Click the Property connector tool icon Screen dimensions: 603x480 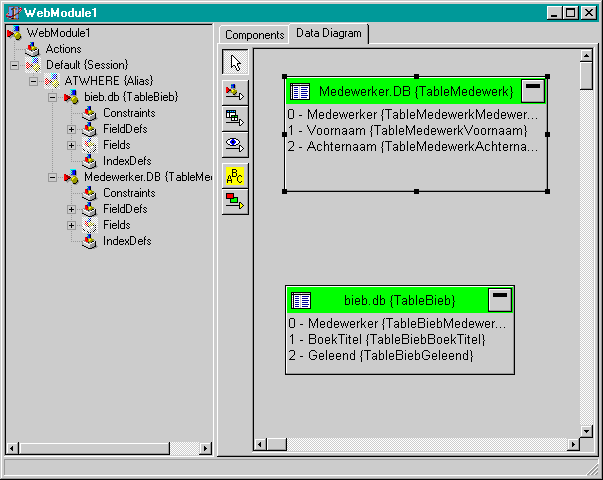point(235,91)
